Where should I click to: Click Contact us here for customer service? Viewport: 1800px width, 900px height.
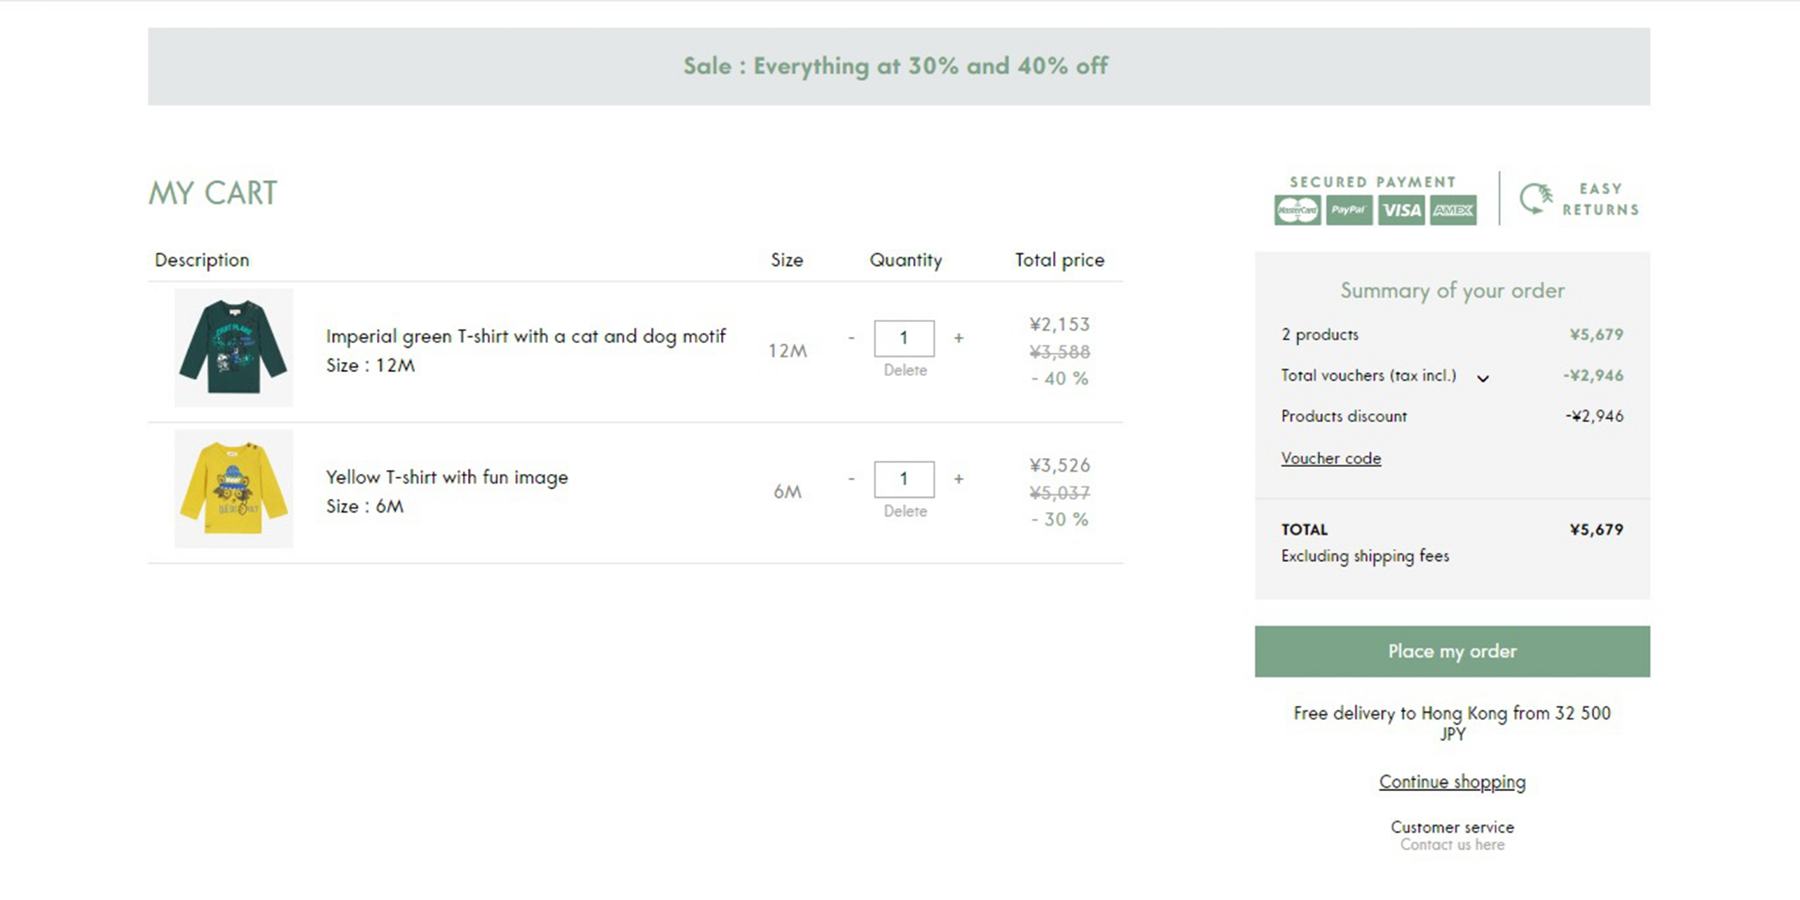1452,845
